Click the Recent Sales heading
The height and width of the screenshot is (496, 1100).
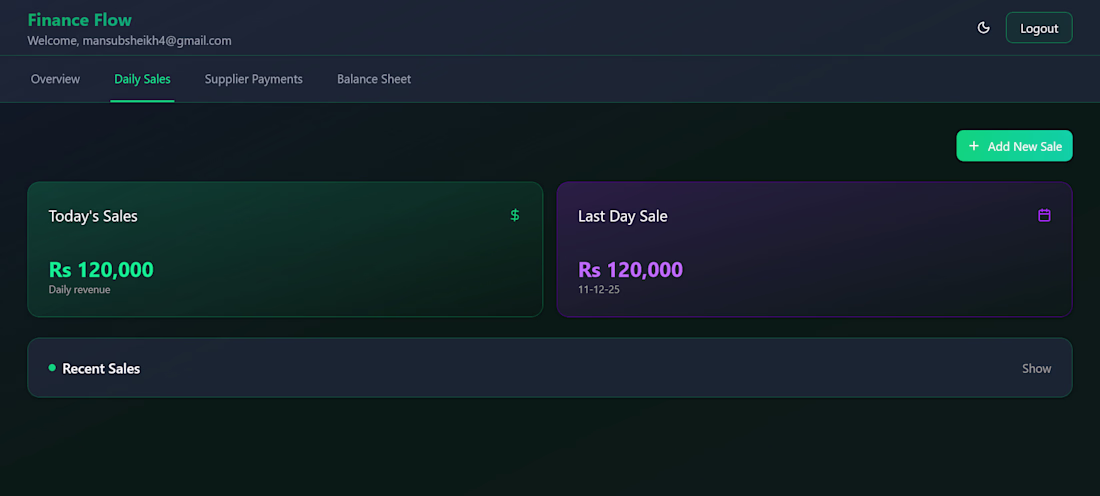[101, 368]
